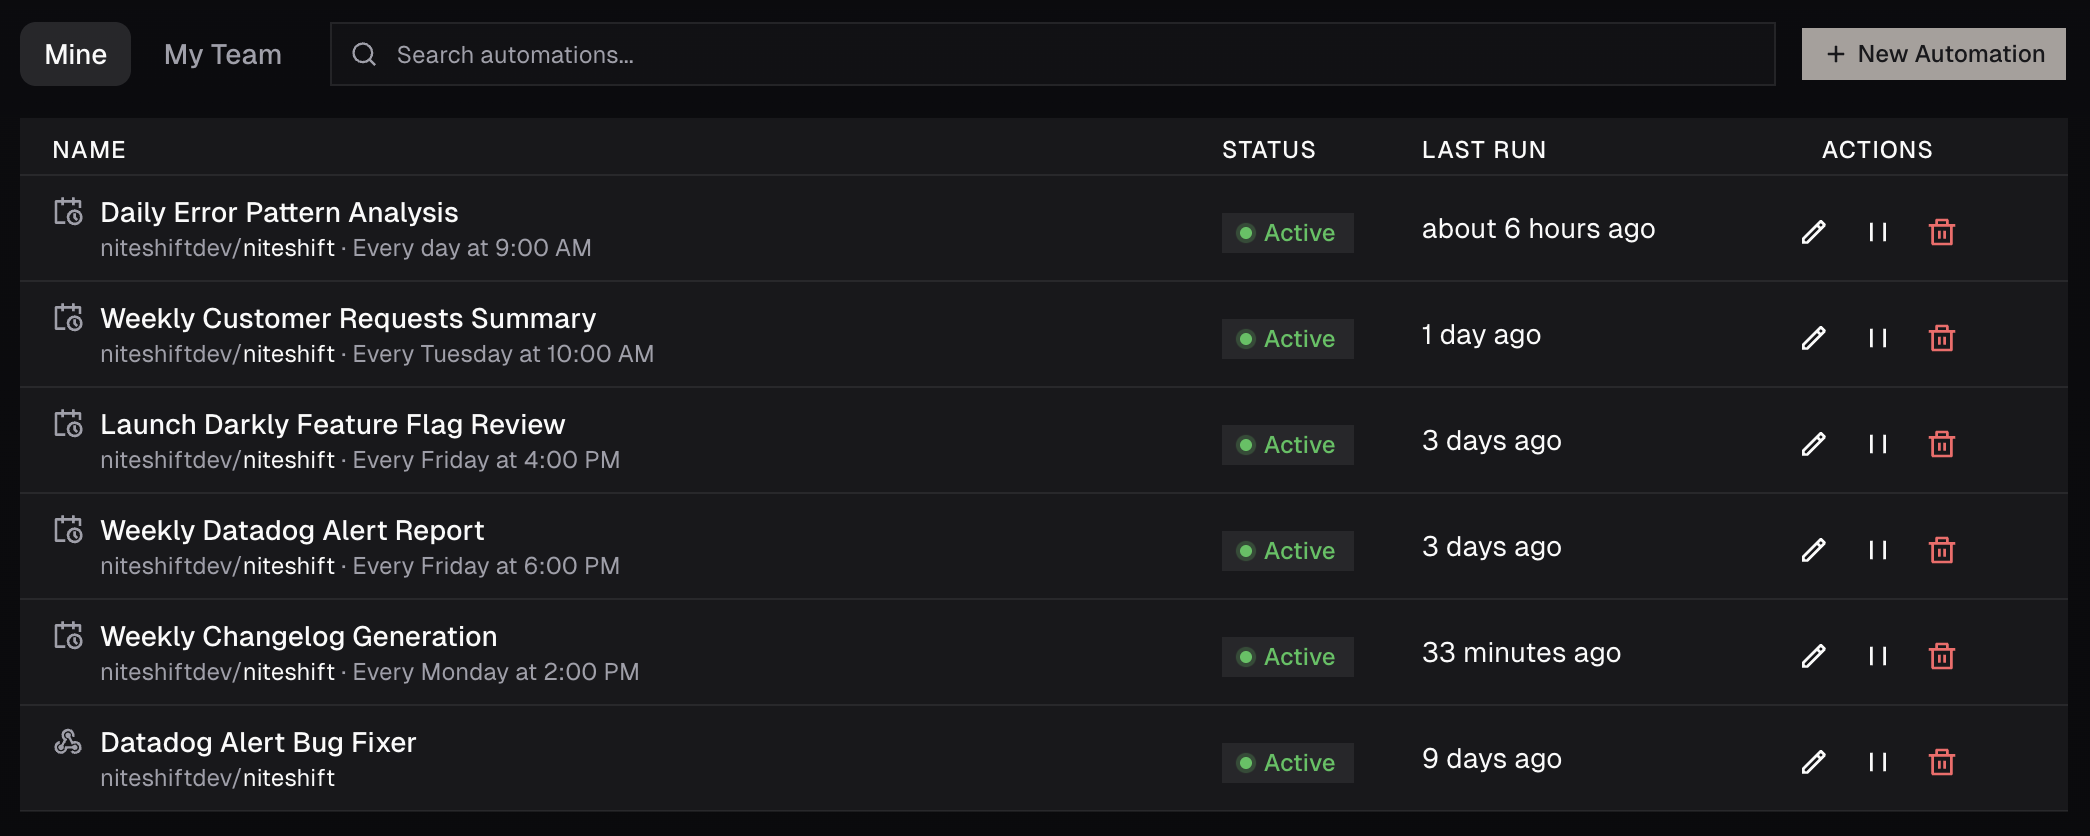This screenshot has width=2090, height=836.
Task: Pause the Weekly Customer Requests Summary automation
Action: (x=1877, y=339)
